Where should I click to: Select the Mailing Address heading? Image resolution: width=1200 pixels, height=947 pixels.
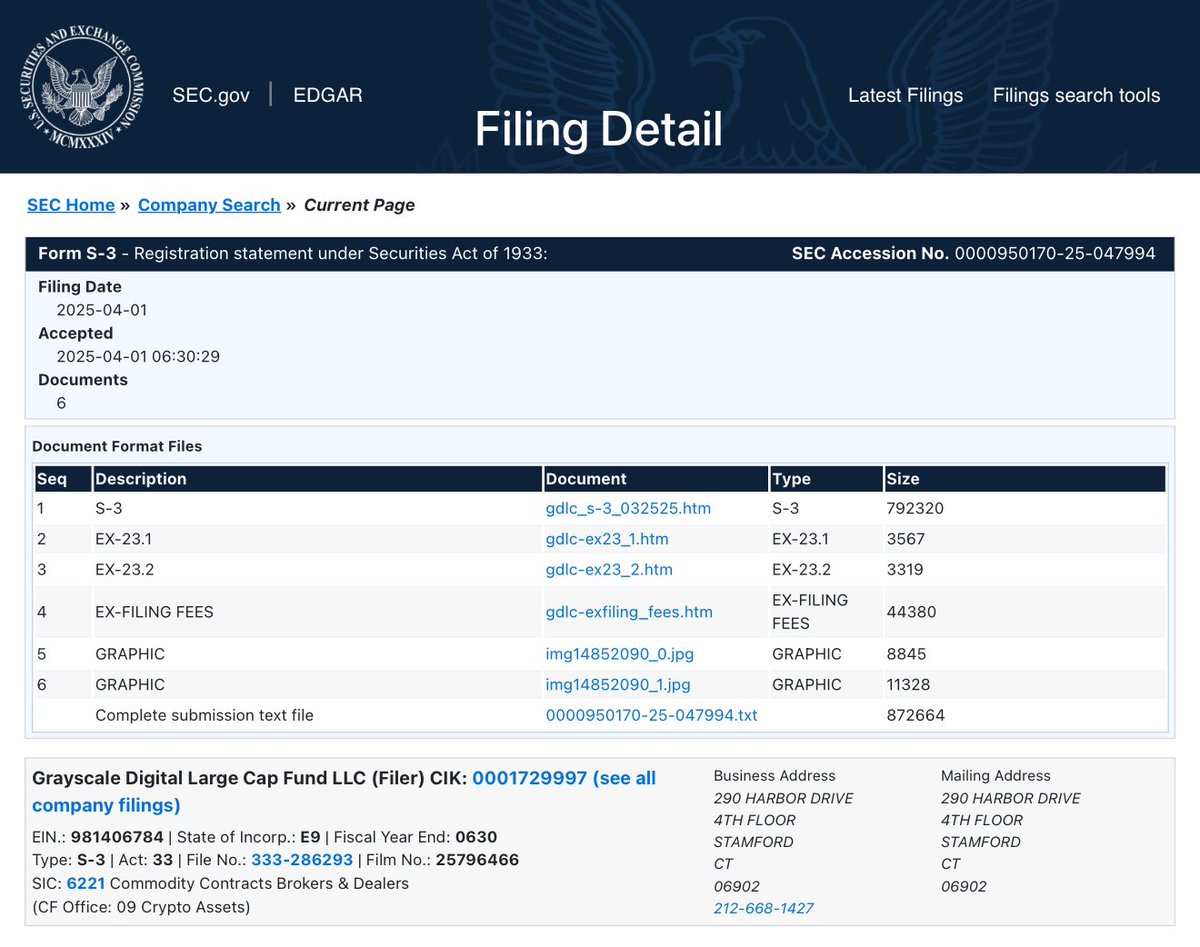coord(996,776)
